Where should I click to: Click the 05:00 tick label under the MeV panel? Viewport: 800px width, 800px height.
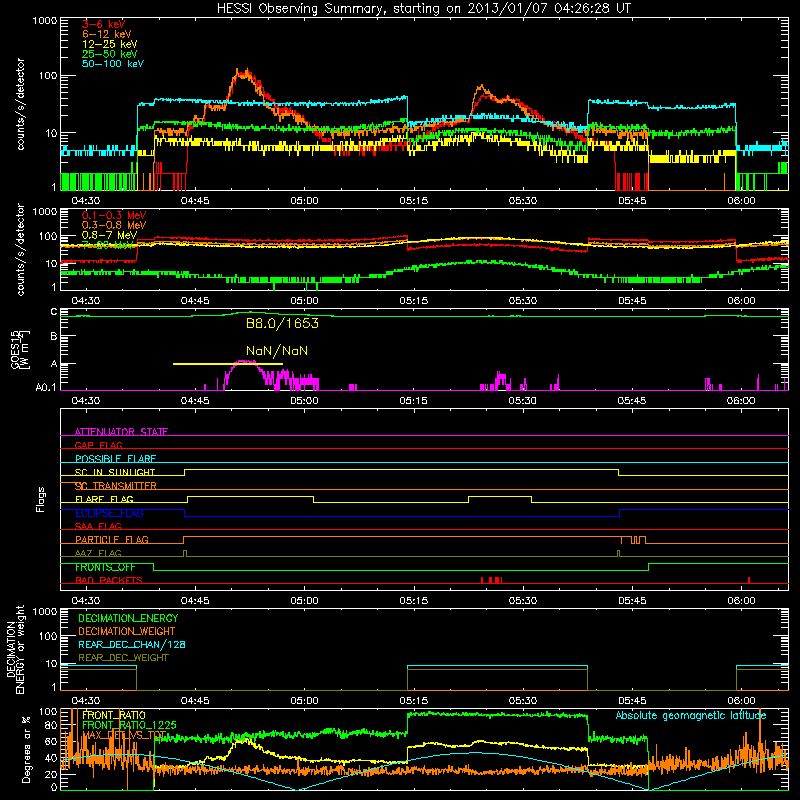[304, 301]
